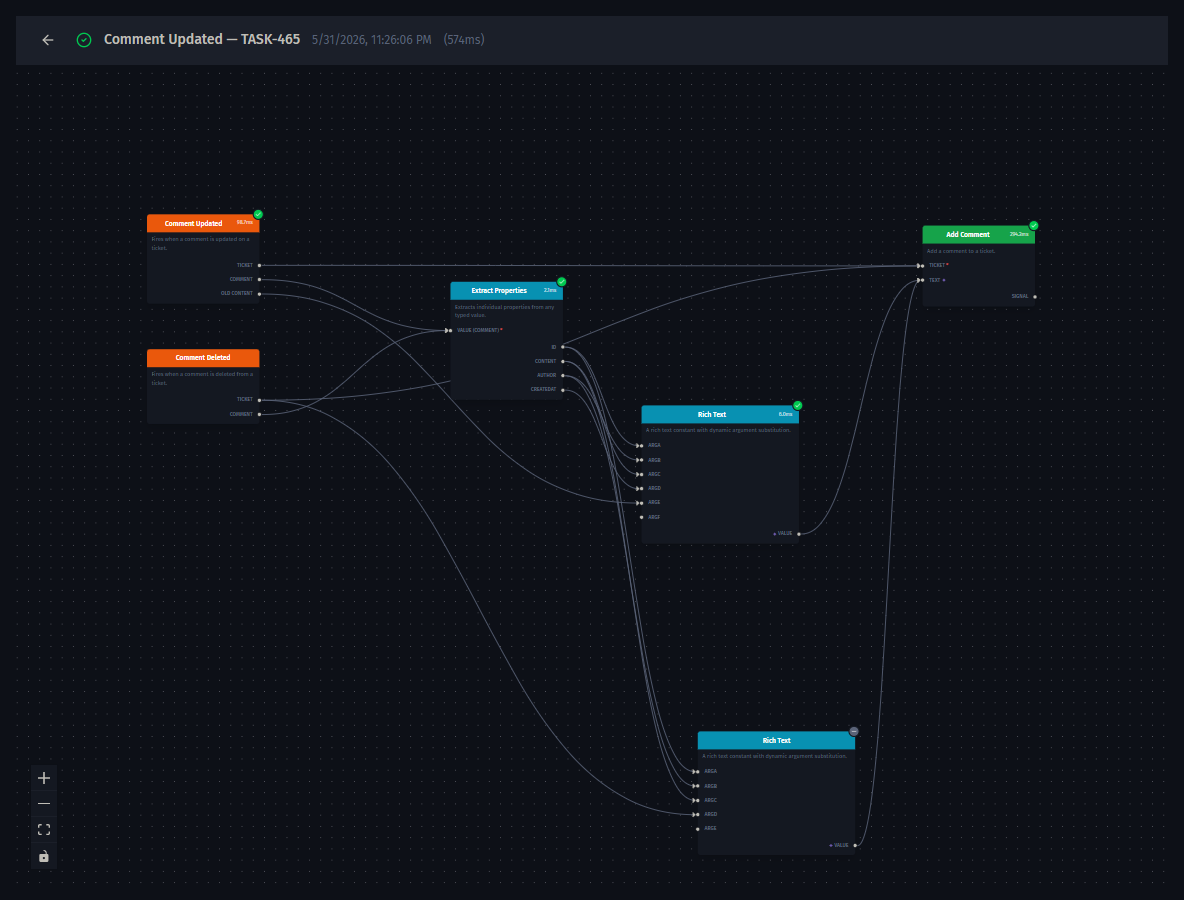Click the green run success status icon in header
This screenshot has width=1184, height=900.
click(84, 40)
